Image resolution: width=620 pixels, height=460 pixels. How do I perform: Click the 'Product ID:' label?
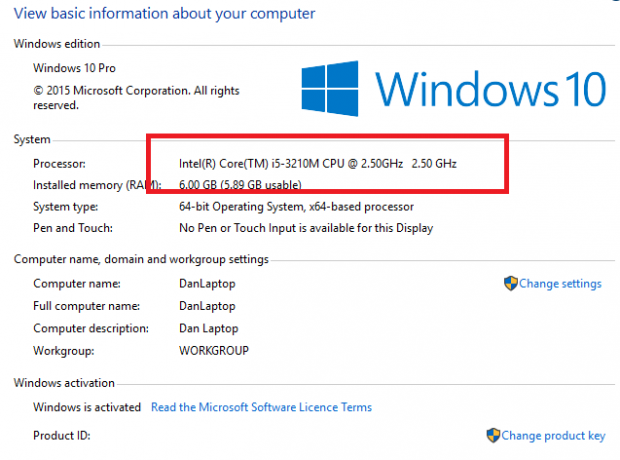pyautogui.click(x=62, y=435)
